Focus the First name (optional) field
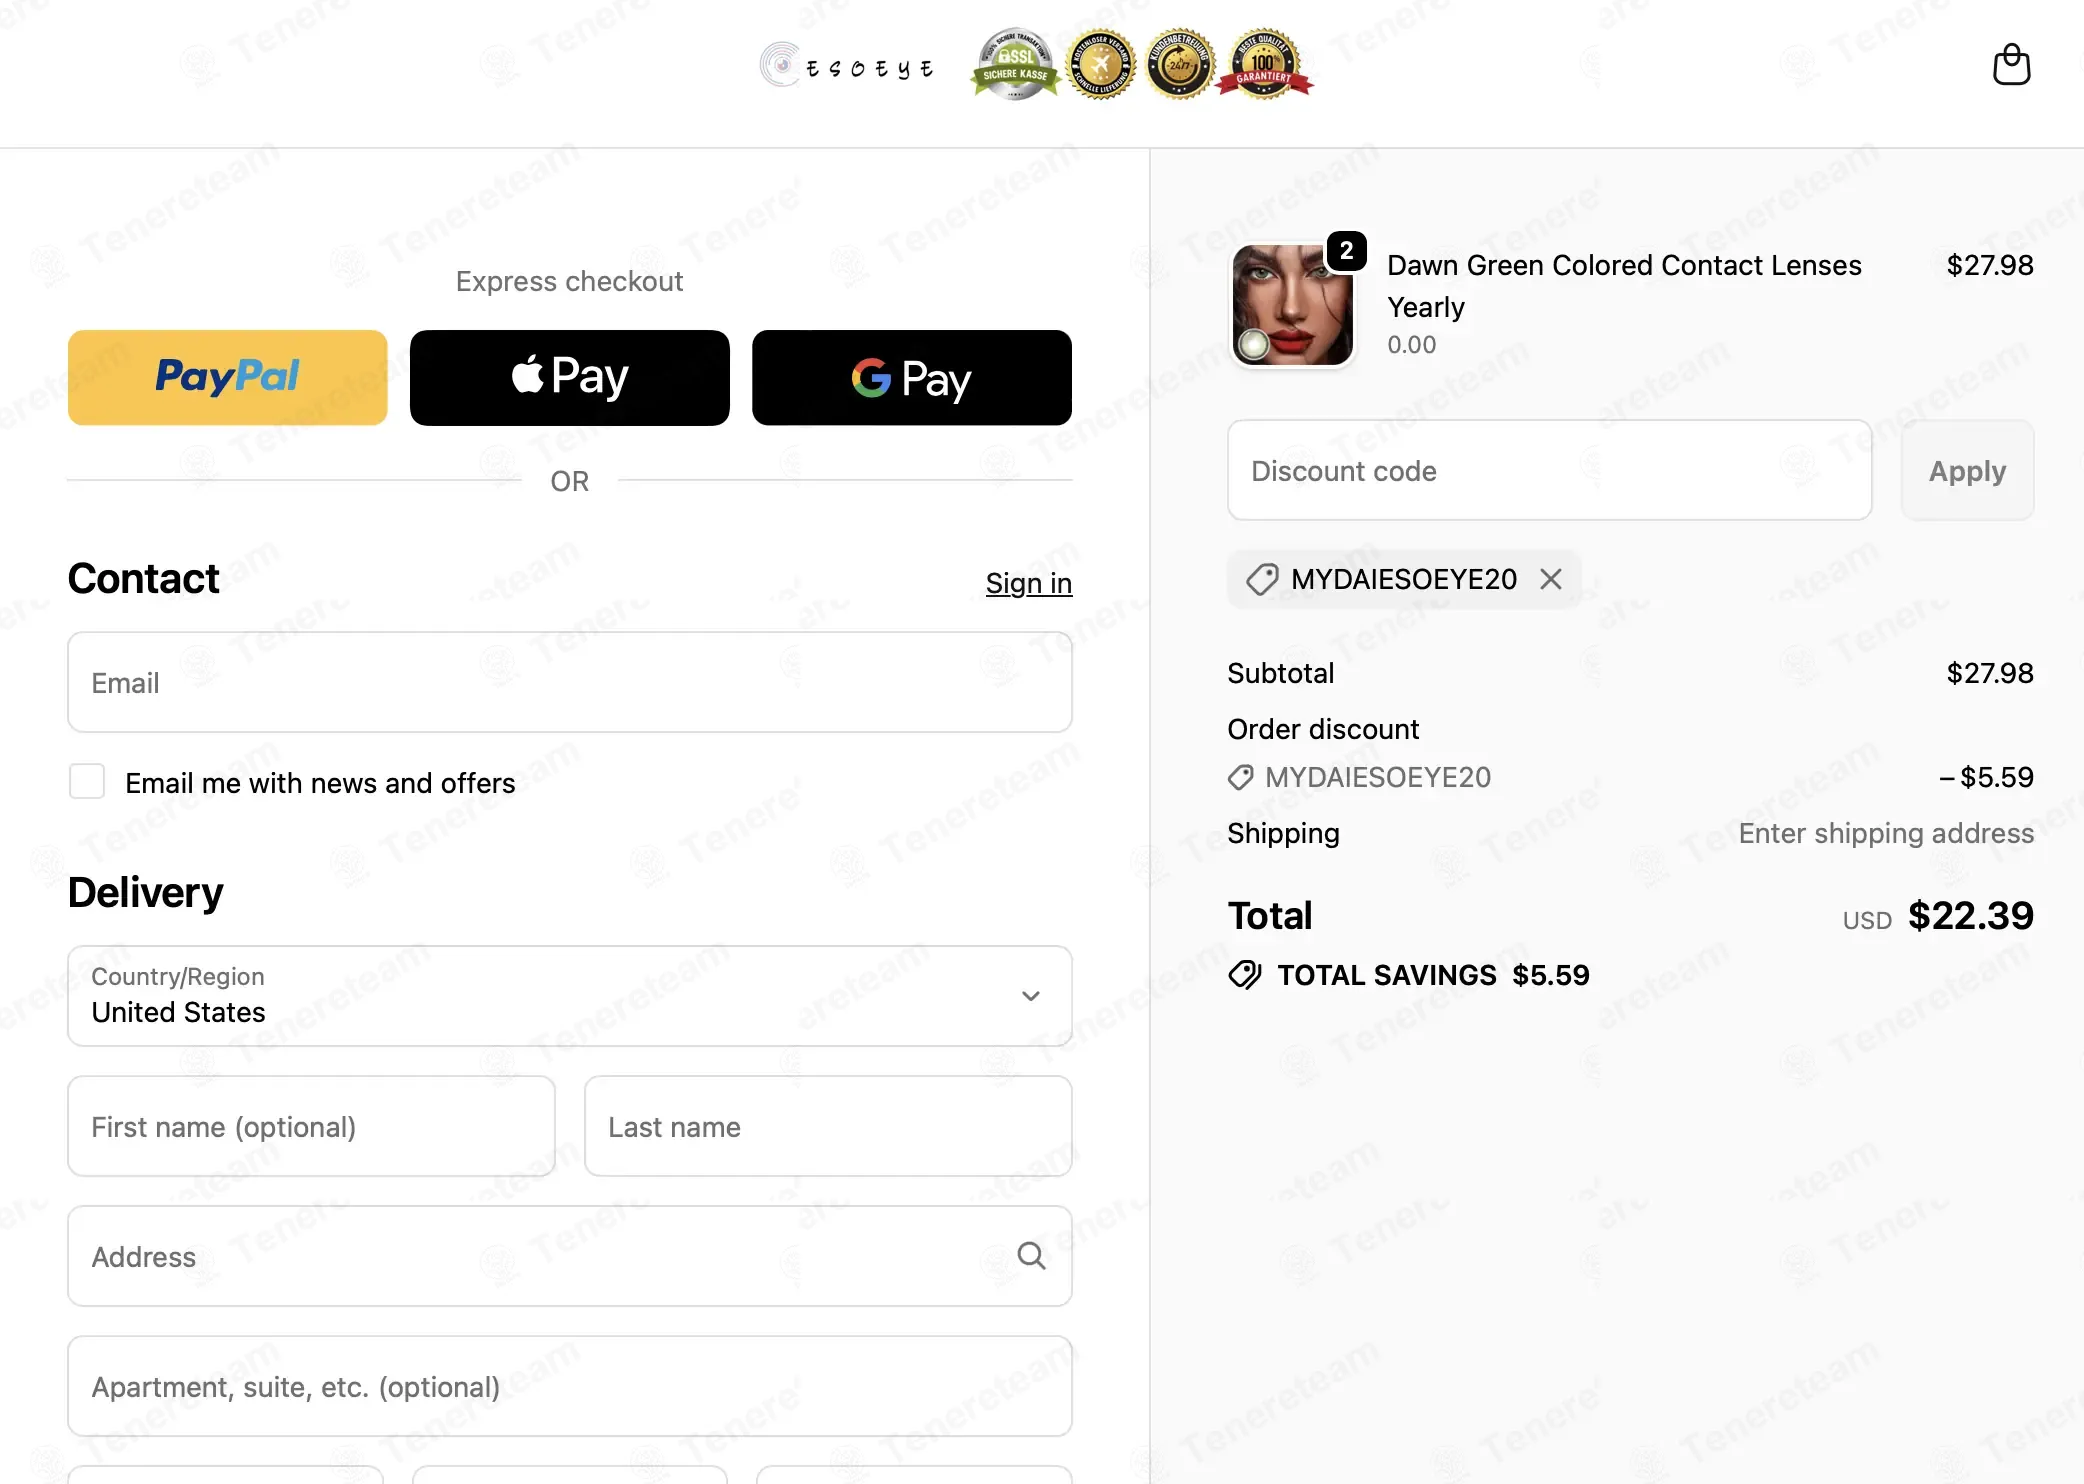Image resolution: width=2084 pixels, height=1484 pixels. (x=311, y=1126)
